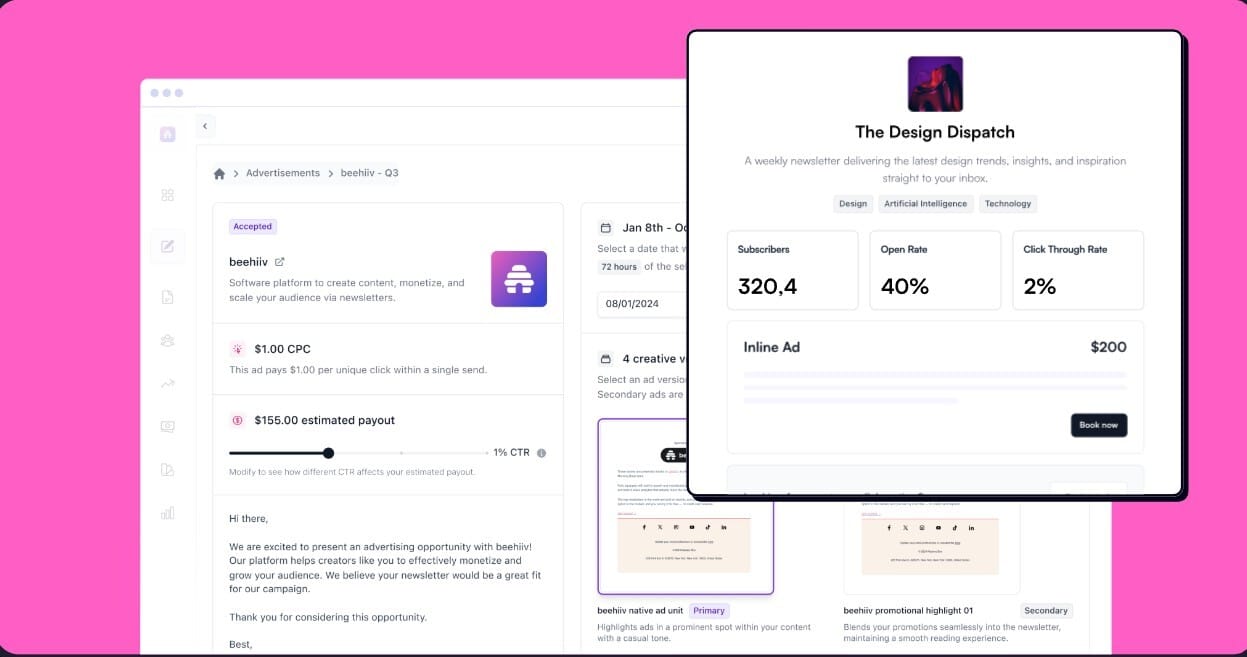
Task: Click the $1.00 CPC text
Action: (282, 349)
